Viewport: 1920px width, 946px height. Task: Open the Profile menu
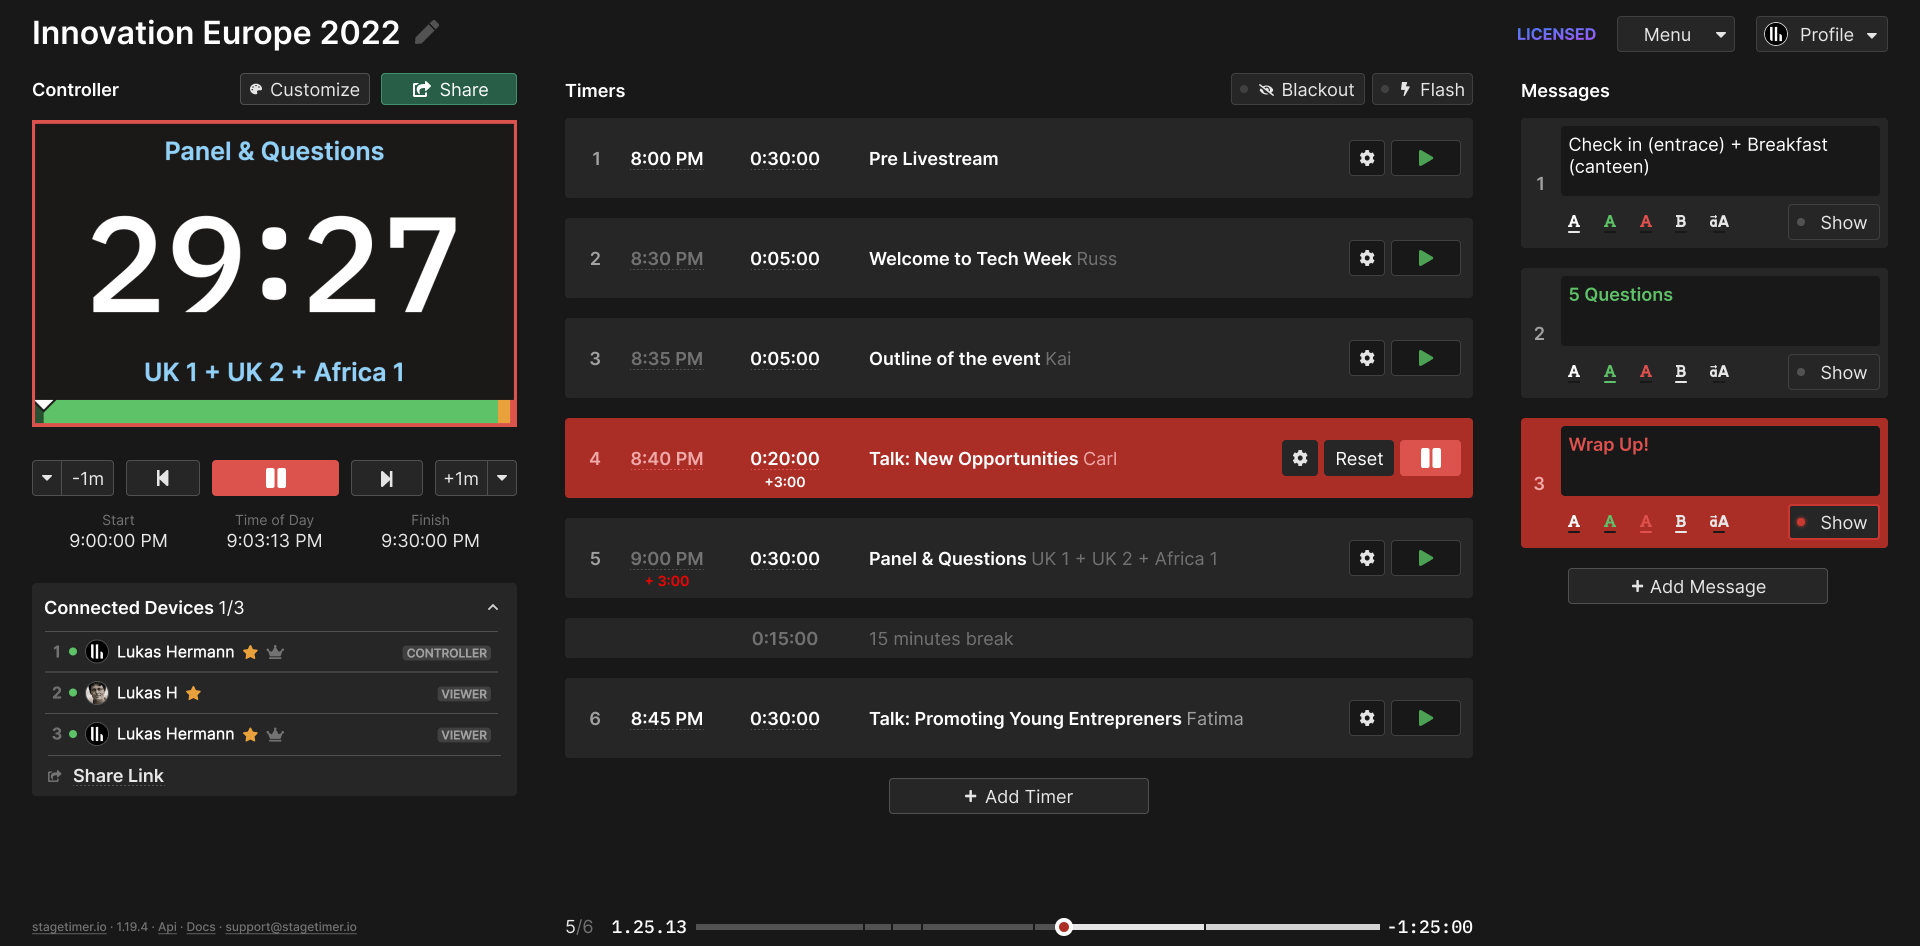1820,33
